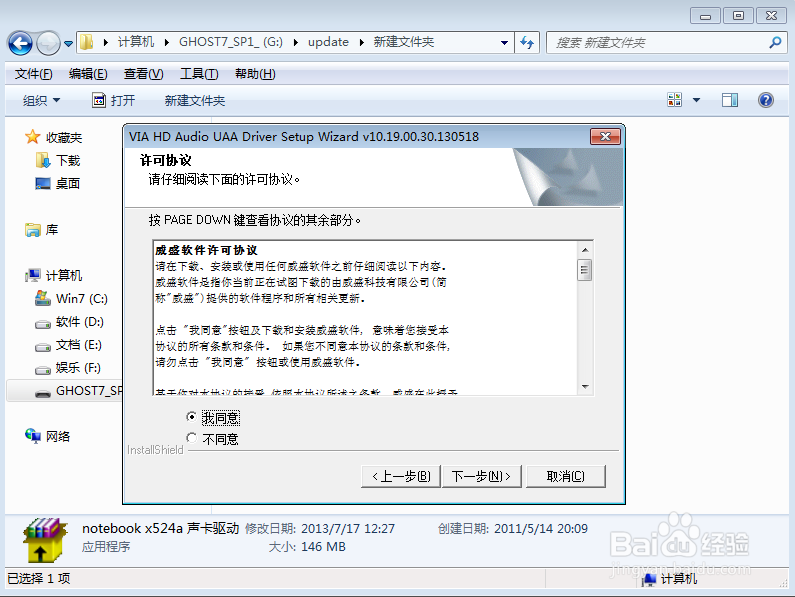Expand the address bar history dropdown
795x597 pixels.
(x=504, y=43)
